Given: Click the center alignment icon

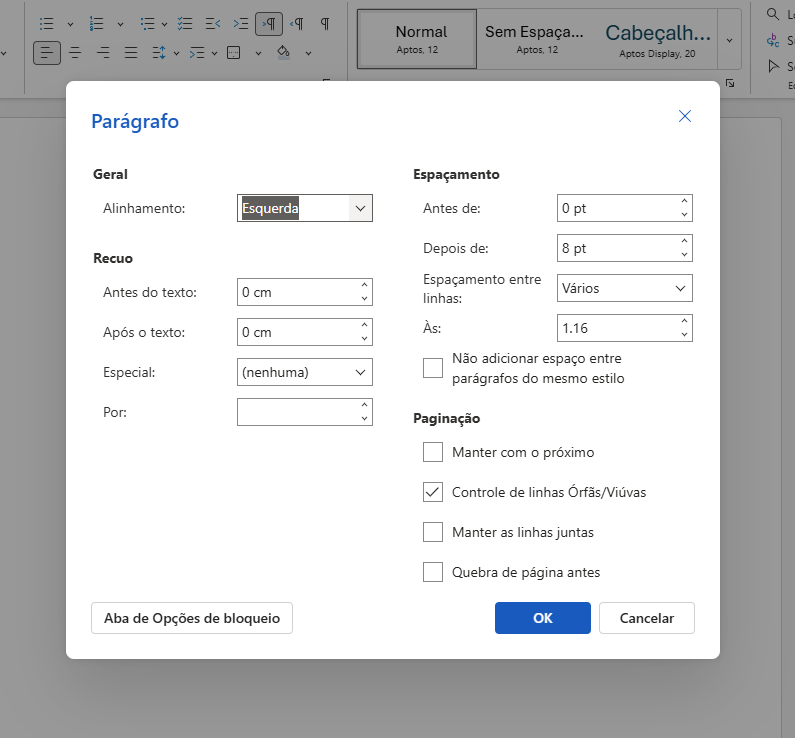Looking at the screenshot, I should pyautogui.click(x=75, y=53).
